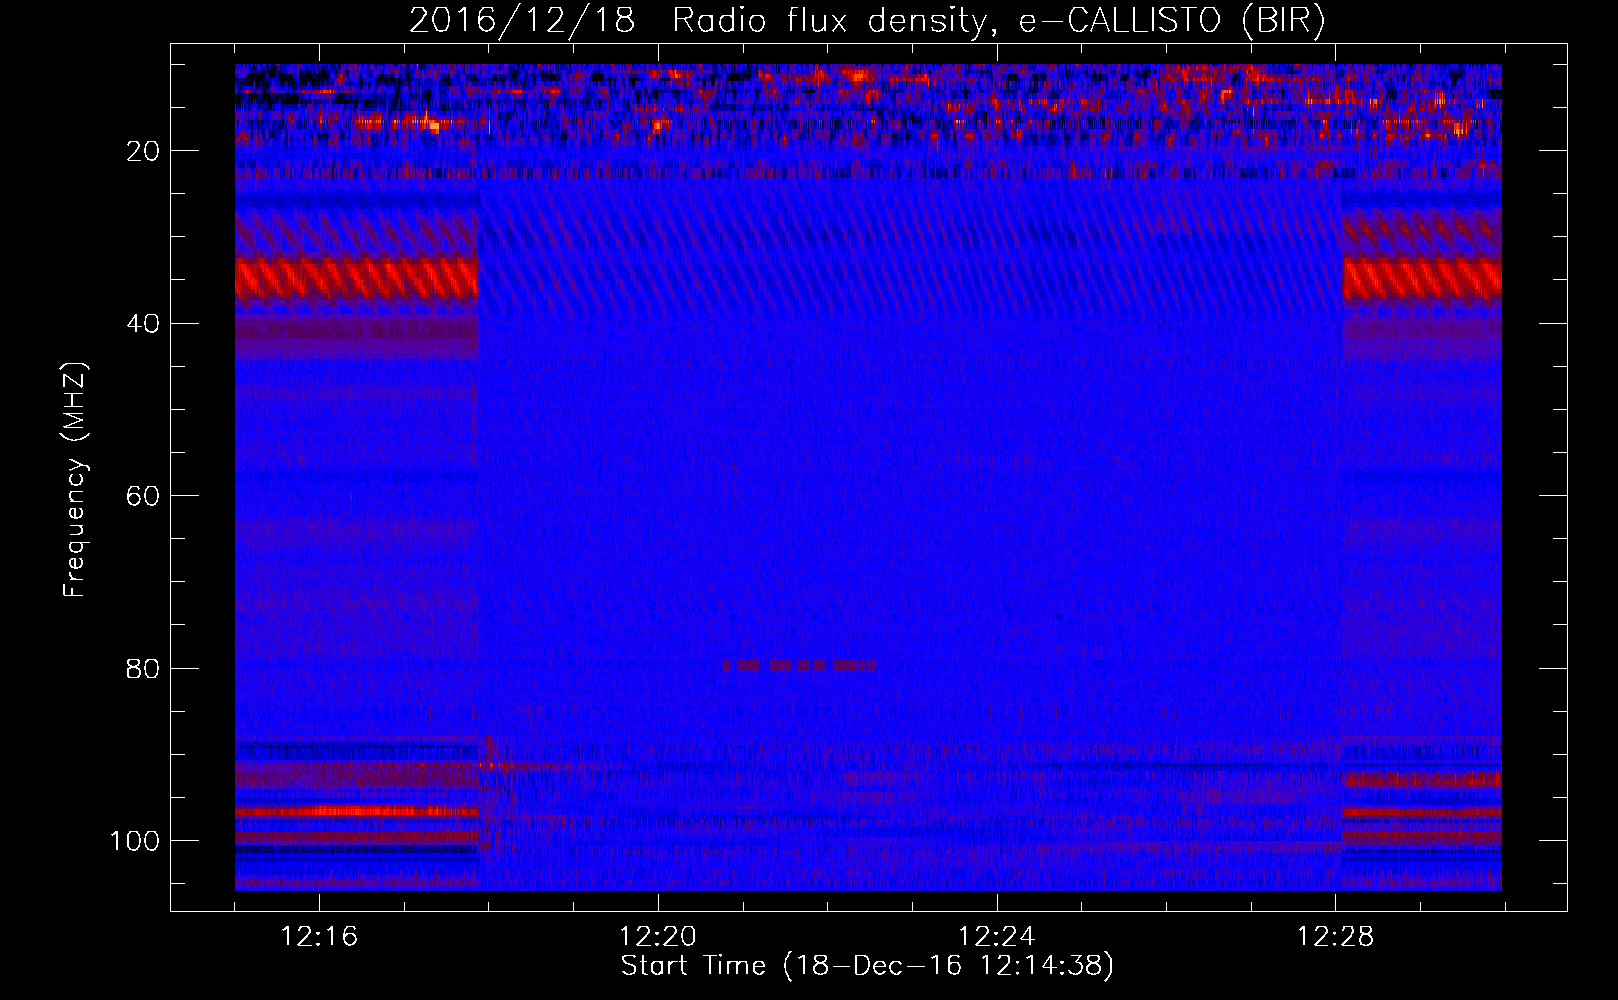The width and height of the screenshot is (1618, 1000).
Task: Click the 12:24 time tick label
Action: tap(997, 937)
